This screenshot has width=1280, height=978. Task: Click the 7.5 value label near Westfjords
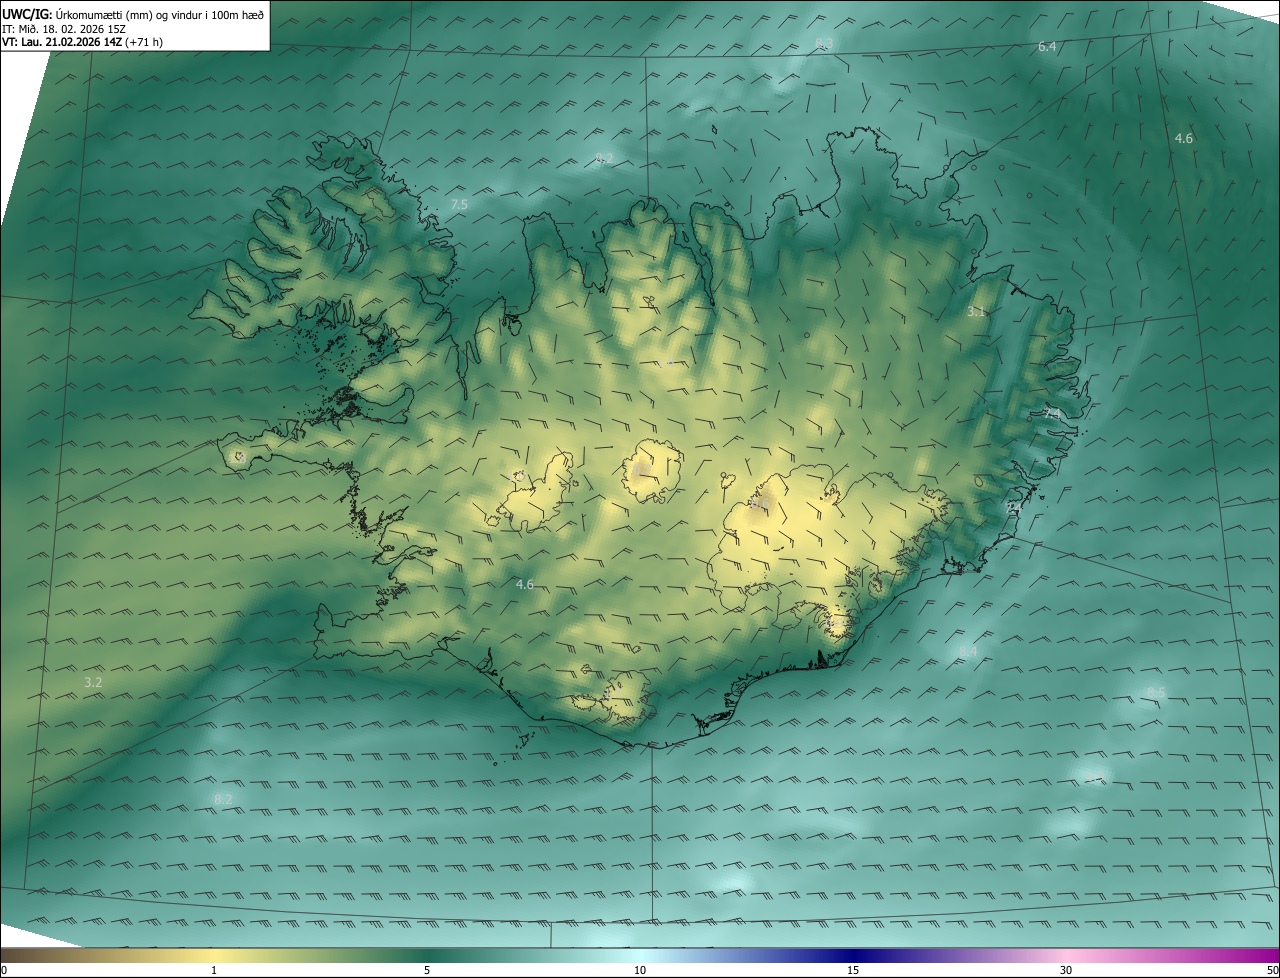(459, 204)
